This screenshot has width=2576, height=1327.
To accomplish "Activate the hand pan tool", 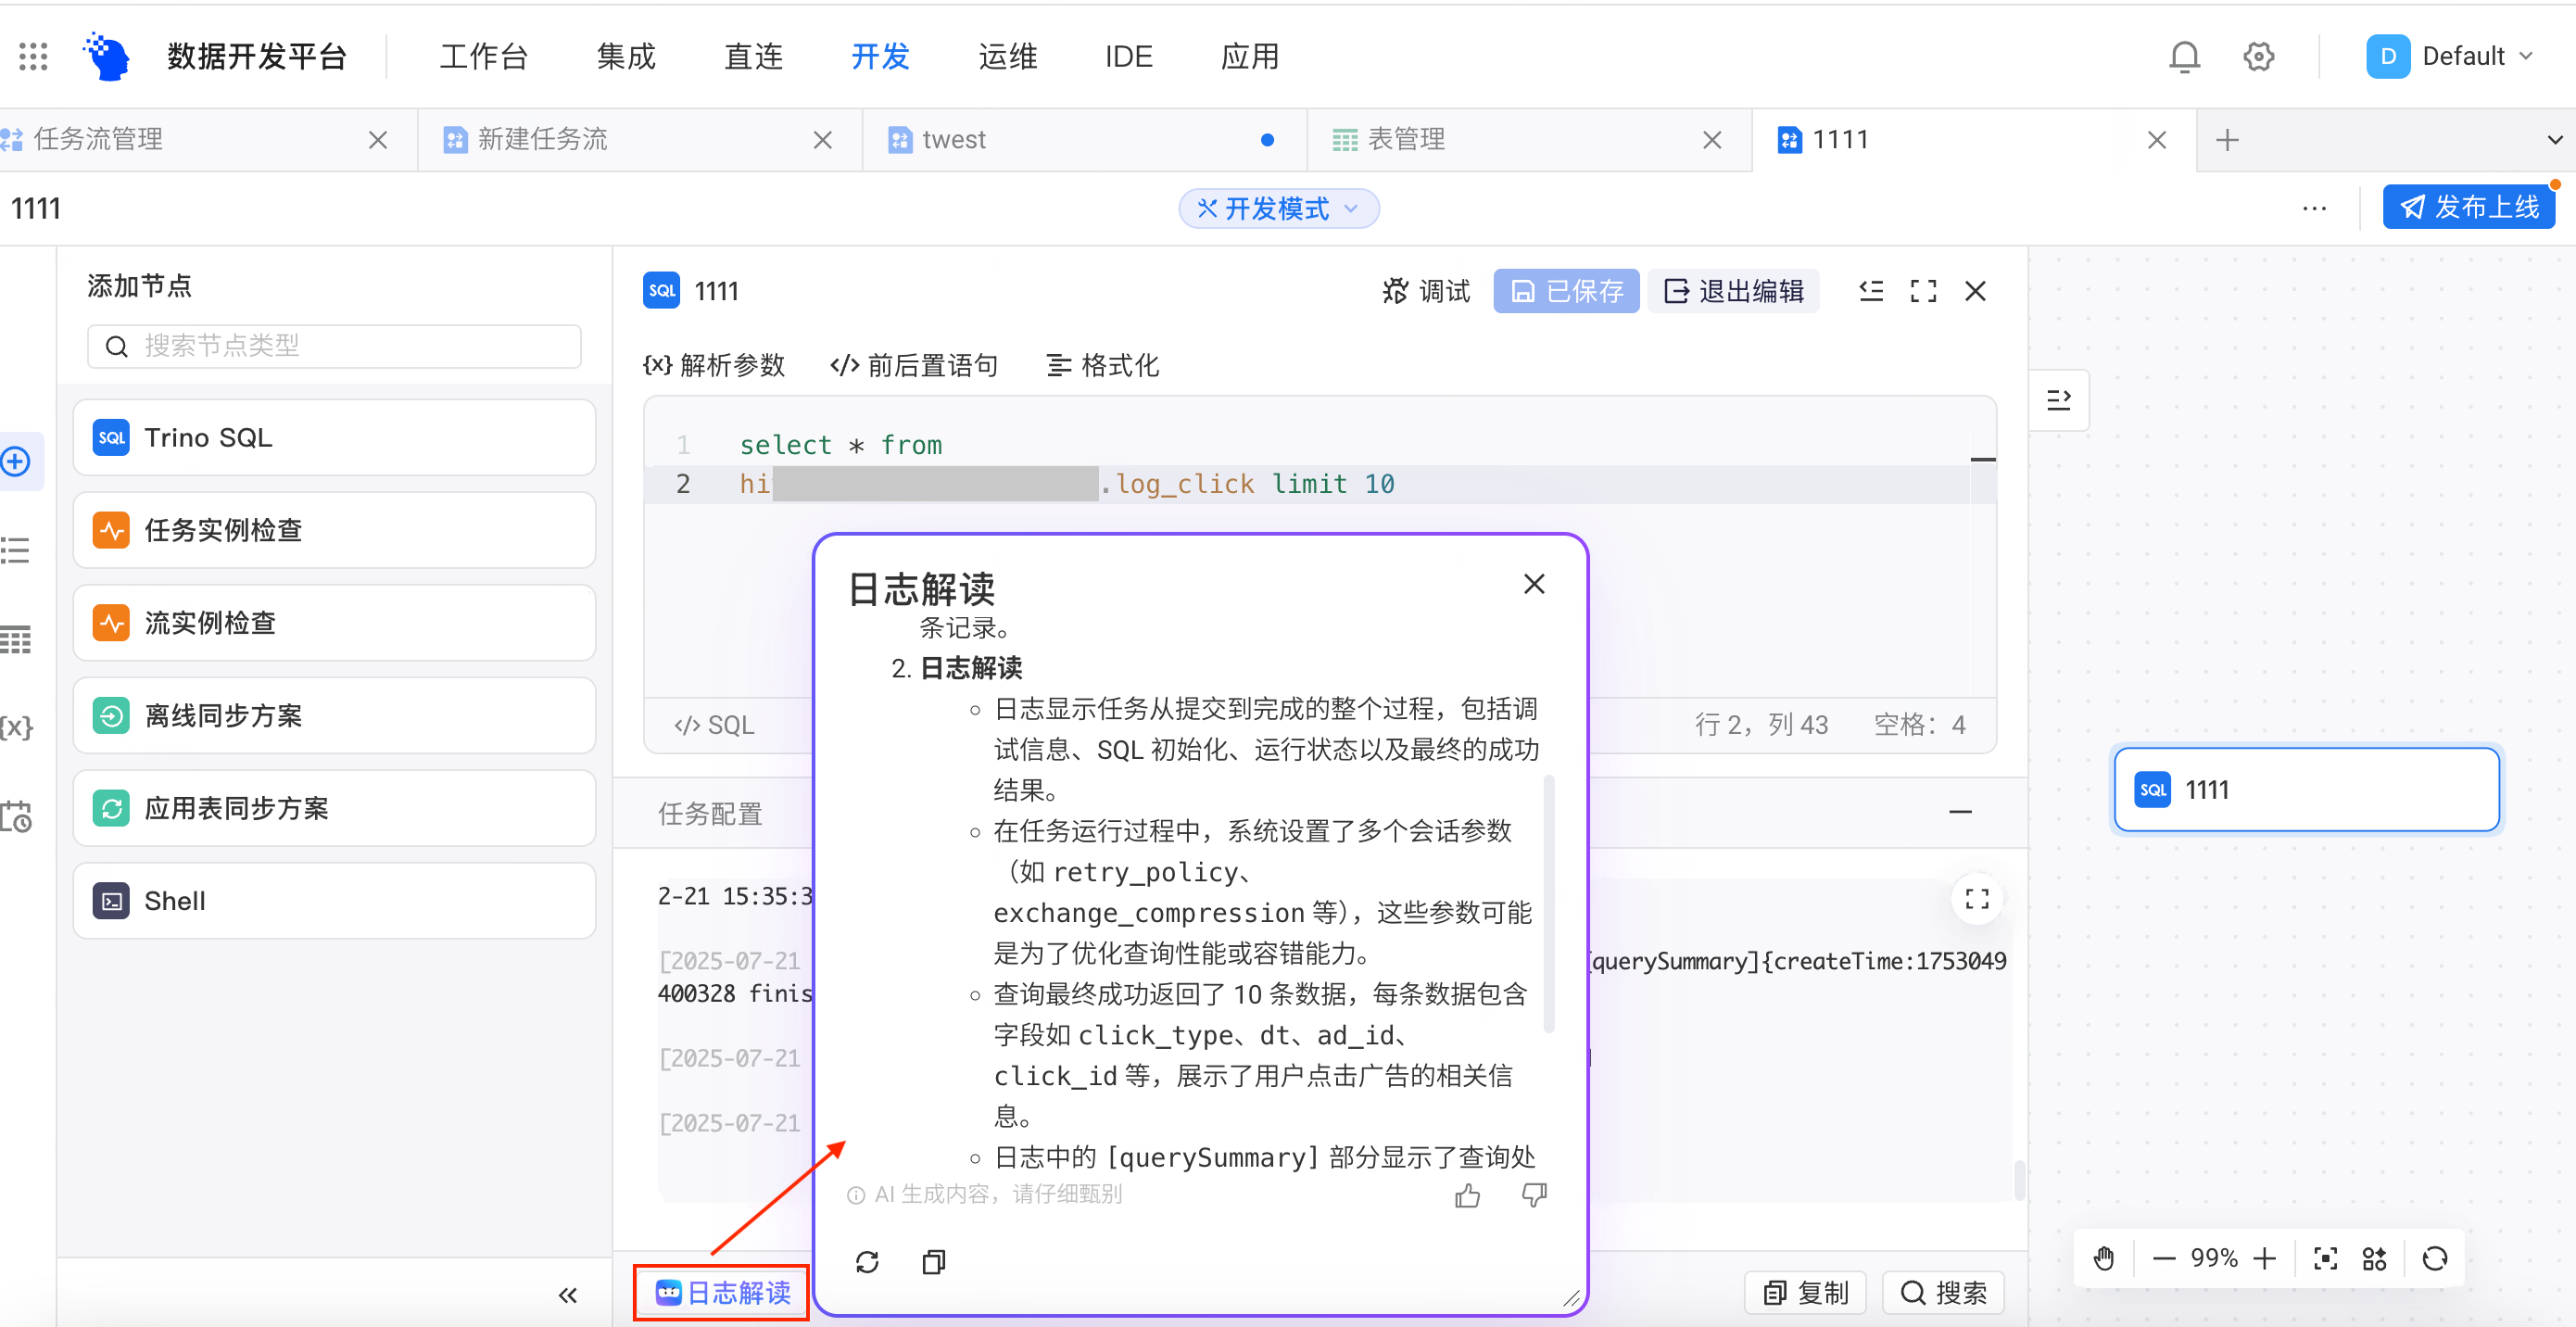I will point(2104,1258).
